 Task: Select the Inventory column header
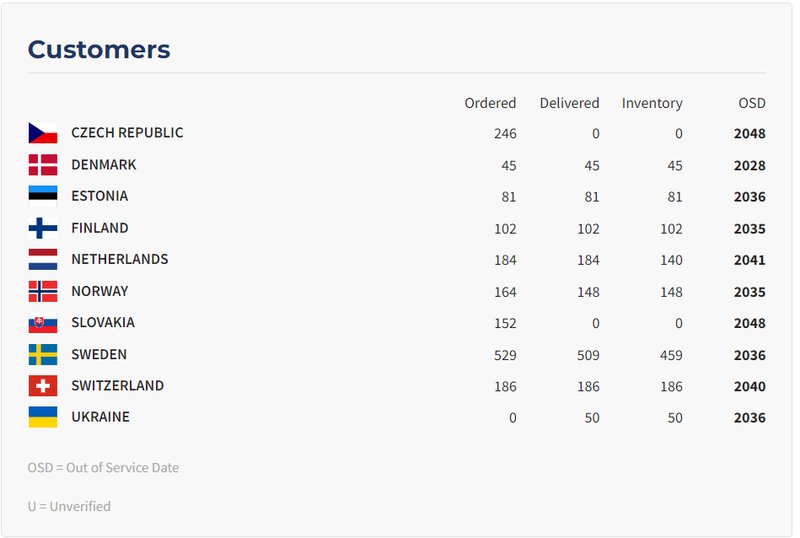(652, 104)
